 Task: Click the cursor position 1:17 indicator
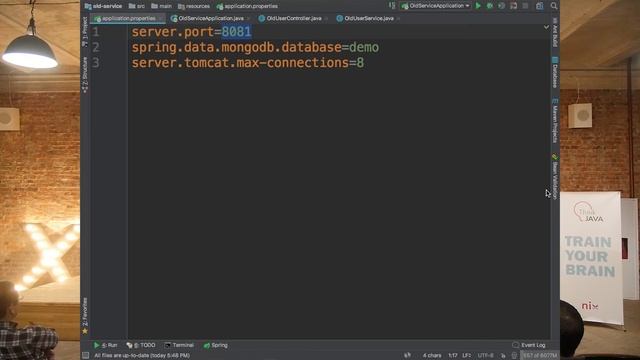[x=453, y=356]
